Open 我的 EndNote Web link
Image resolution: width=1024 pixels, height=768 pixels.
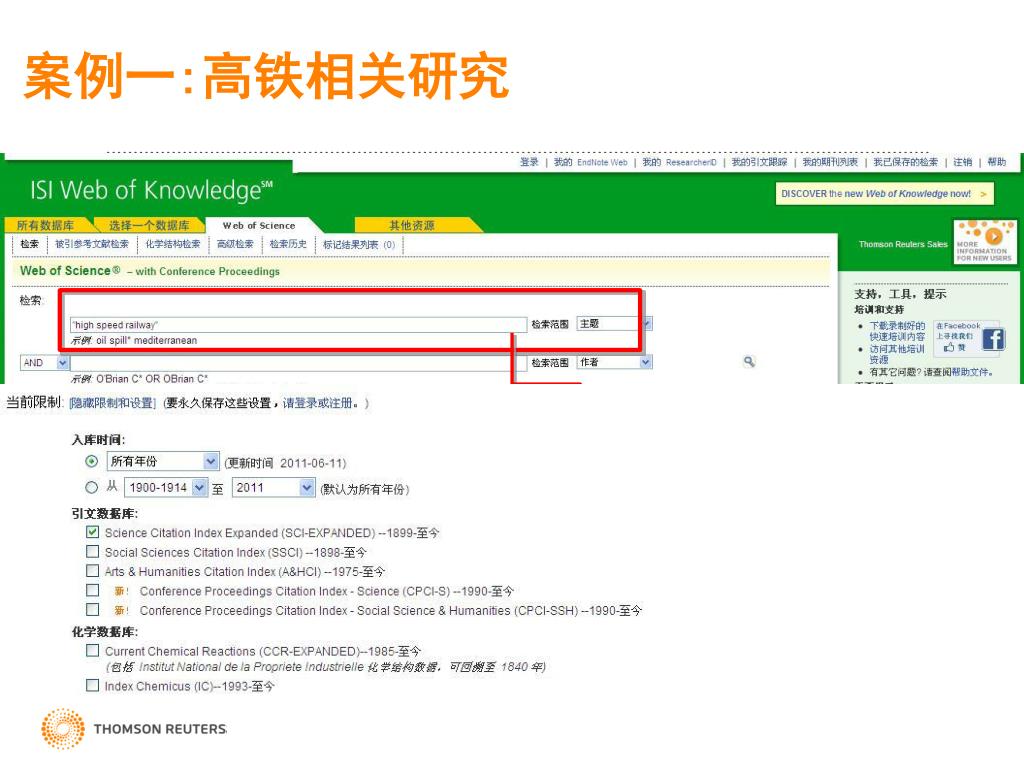click(x=590, y=162)
